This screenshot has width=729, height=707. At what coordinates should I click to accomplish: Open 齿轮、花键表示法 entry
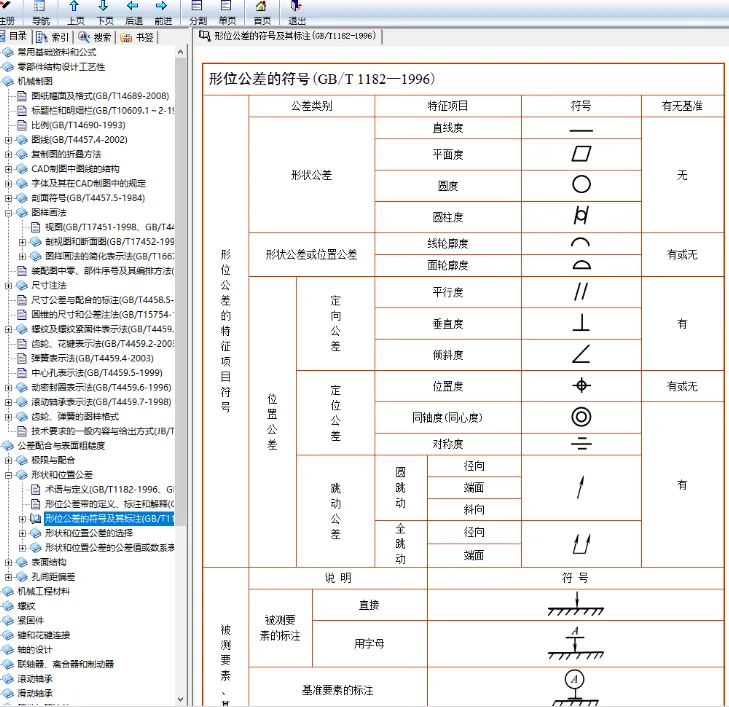102,344
